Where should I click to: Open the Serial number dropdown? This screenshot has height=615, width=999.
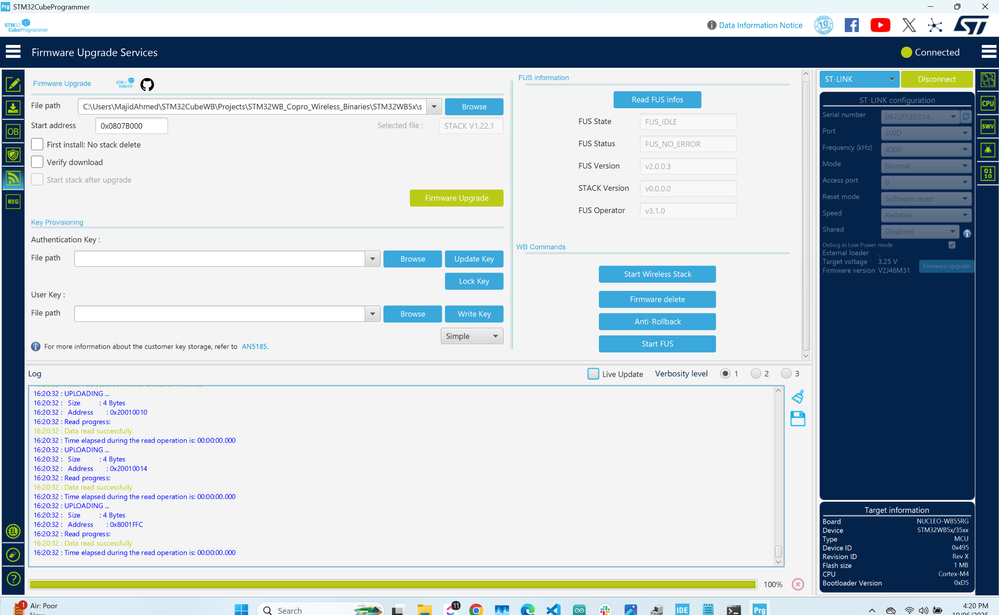919,117
